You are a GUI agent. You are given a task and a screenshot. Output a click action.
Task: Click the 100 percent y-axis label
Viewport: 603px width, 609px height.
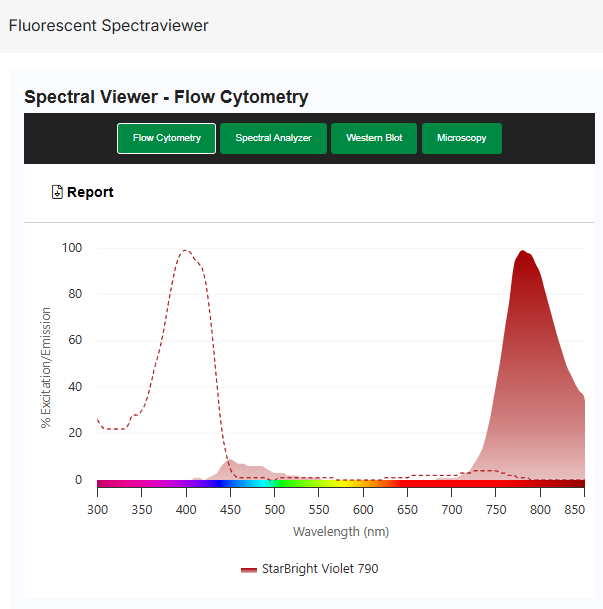[x=71, y=247]
